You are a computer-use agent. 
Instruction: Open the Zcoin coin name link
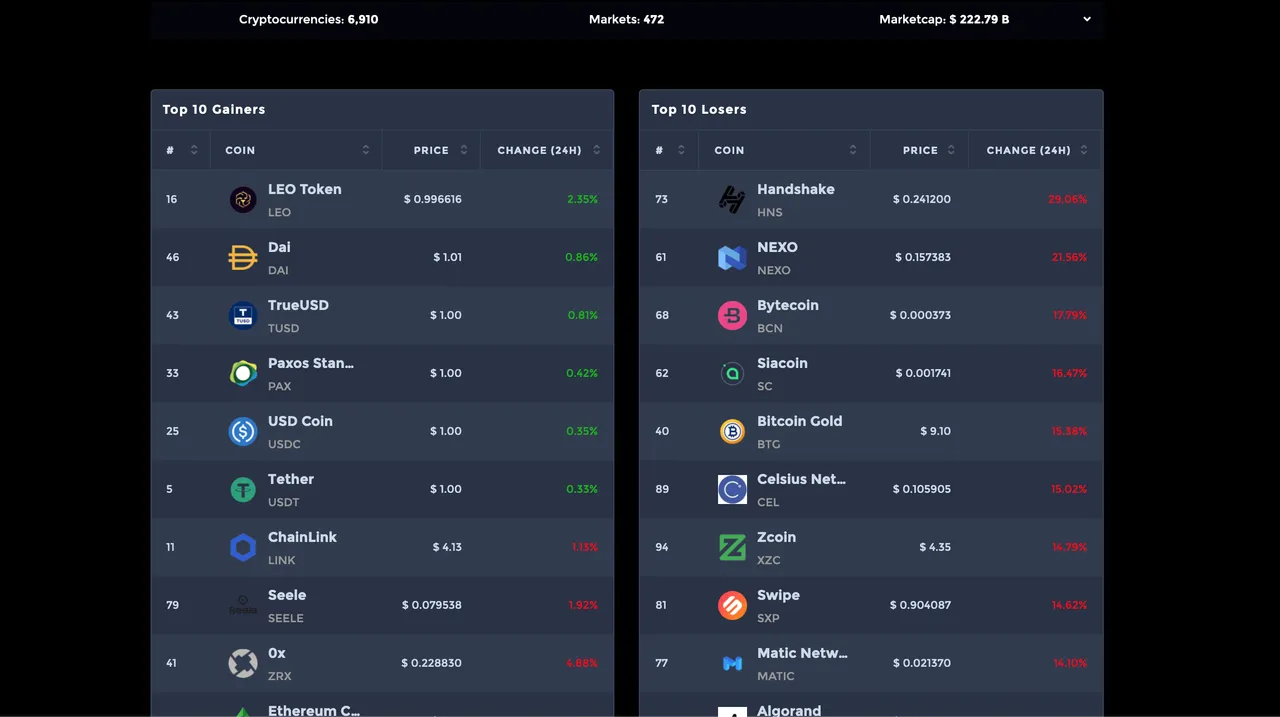coord(777,537)
